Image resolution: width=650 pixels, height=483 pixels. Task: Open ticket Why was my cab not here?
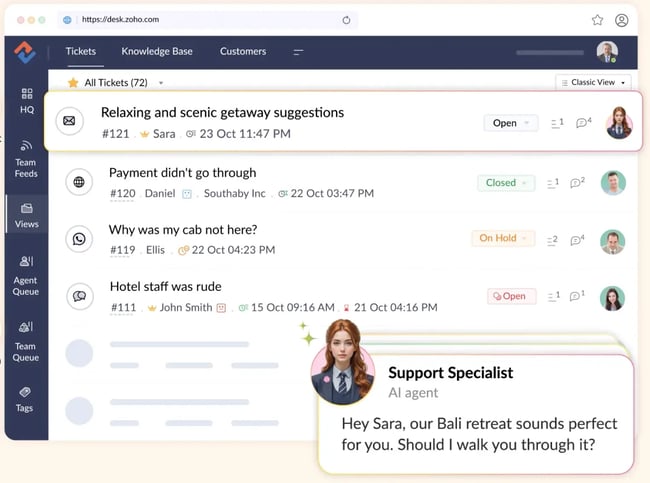(x=183, y=230)
